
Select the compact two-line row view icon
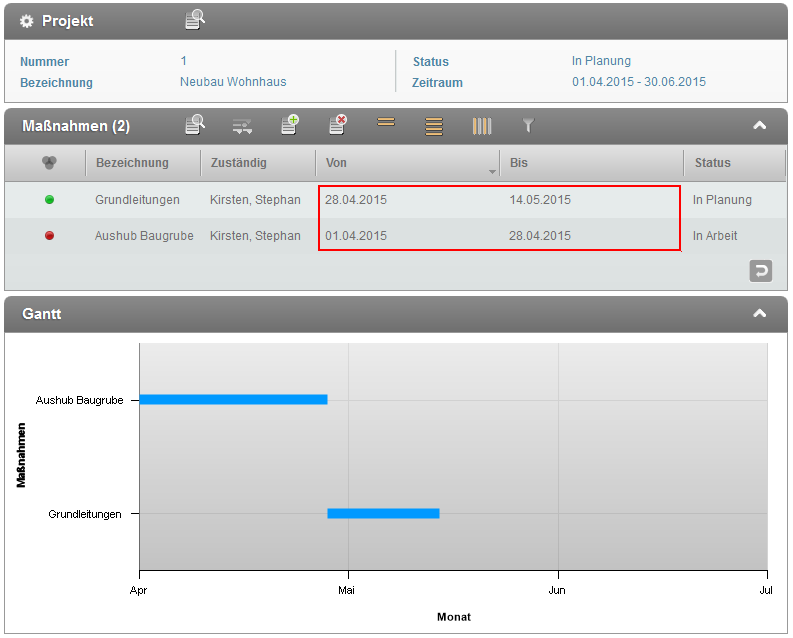386,124
